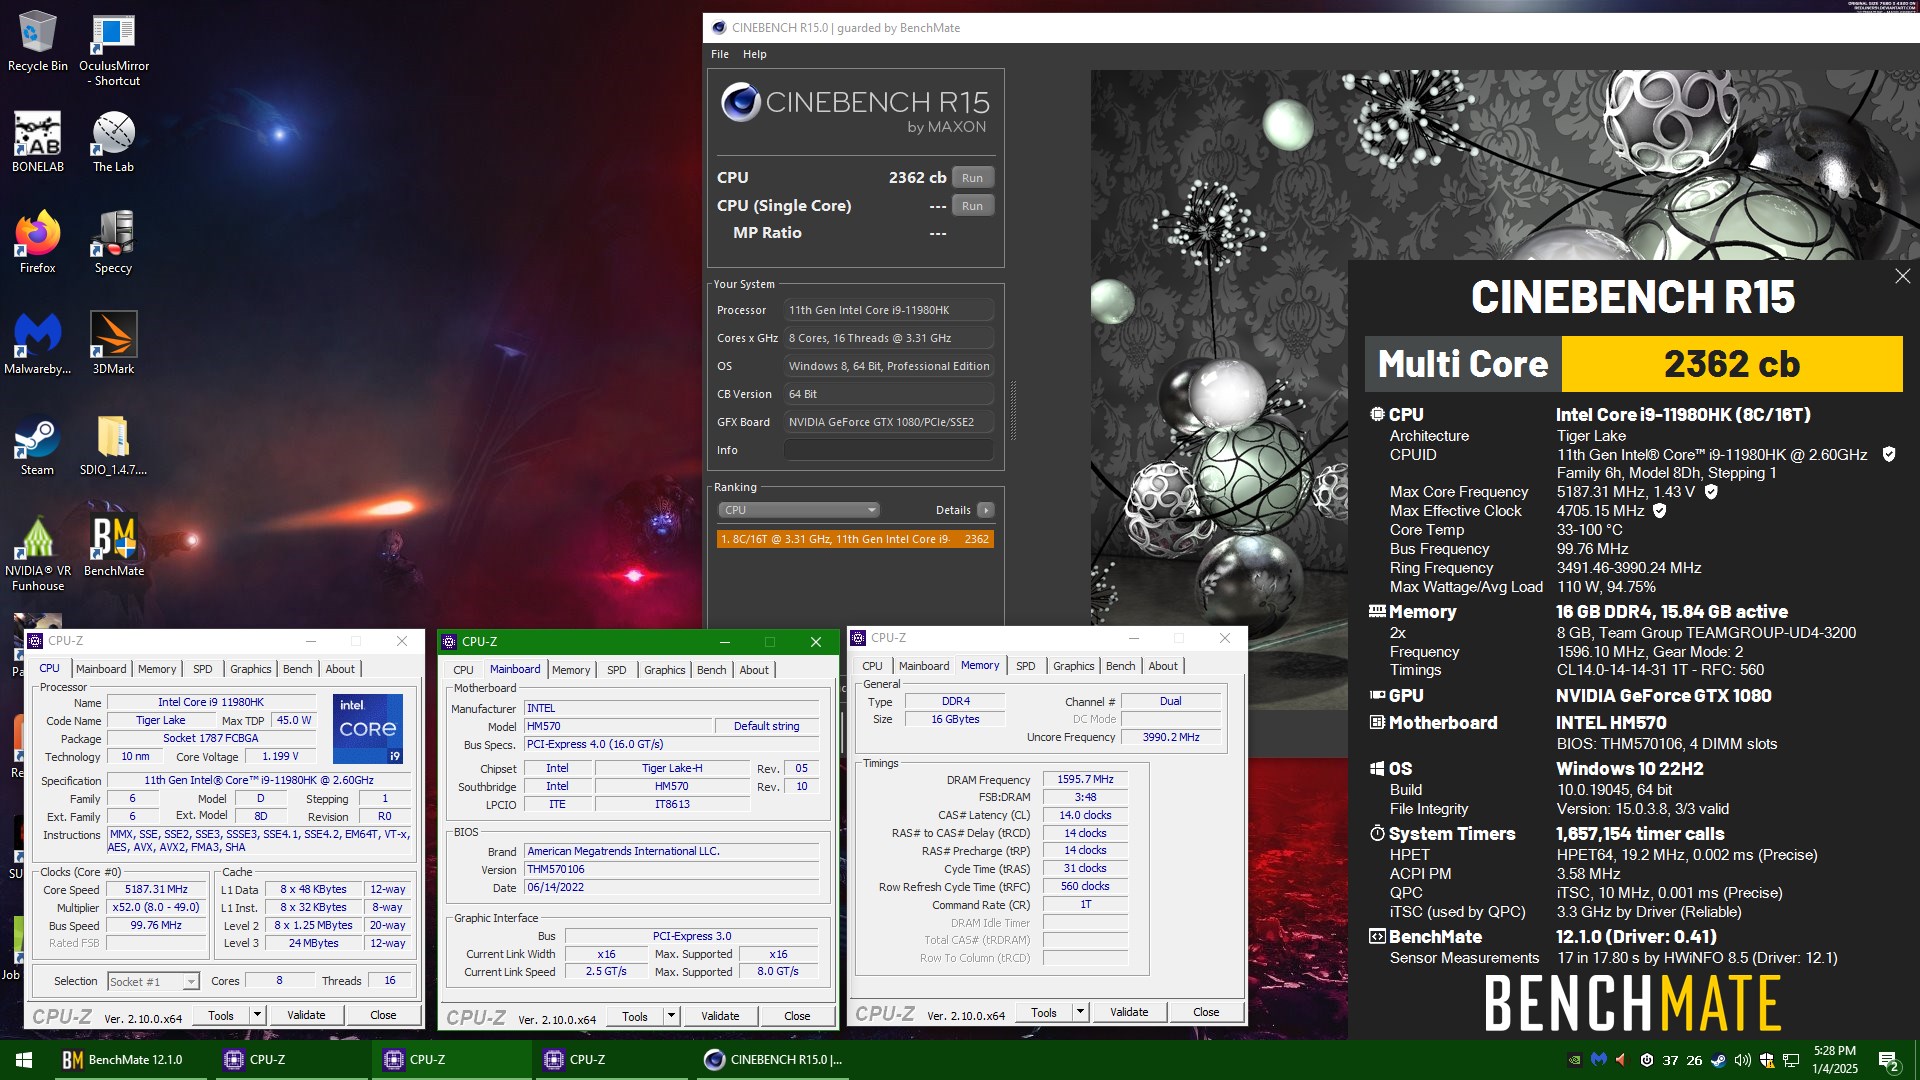The image size is (1920, 1080).
Task: Click the Steam tray icon
Action: 1718,1060
